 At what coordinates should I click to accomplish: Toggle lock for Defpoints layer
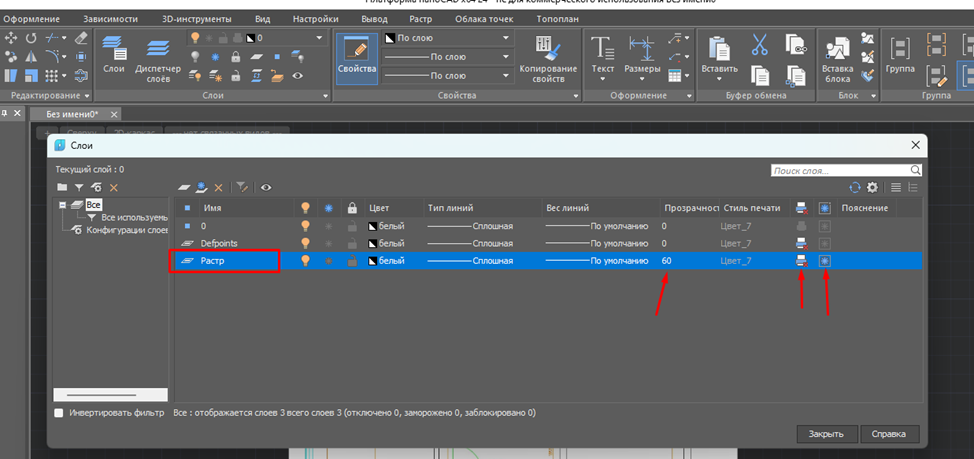[351, 243]
